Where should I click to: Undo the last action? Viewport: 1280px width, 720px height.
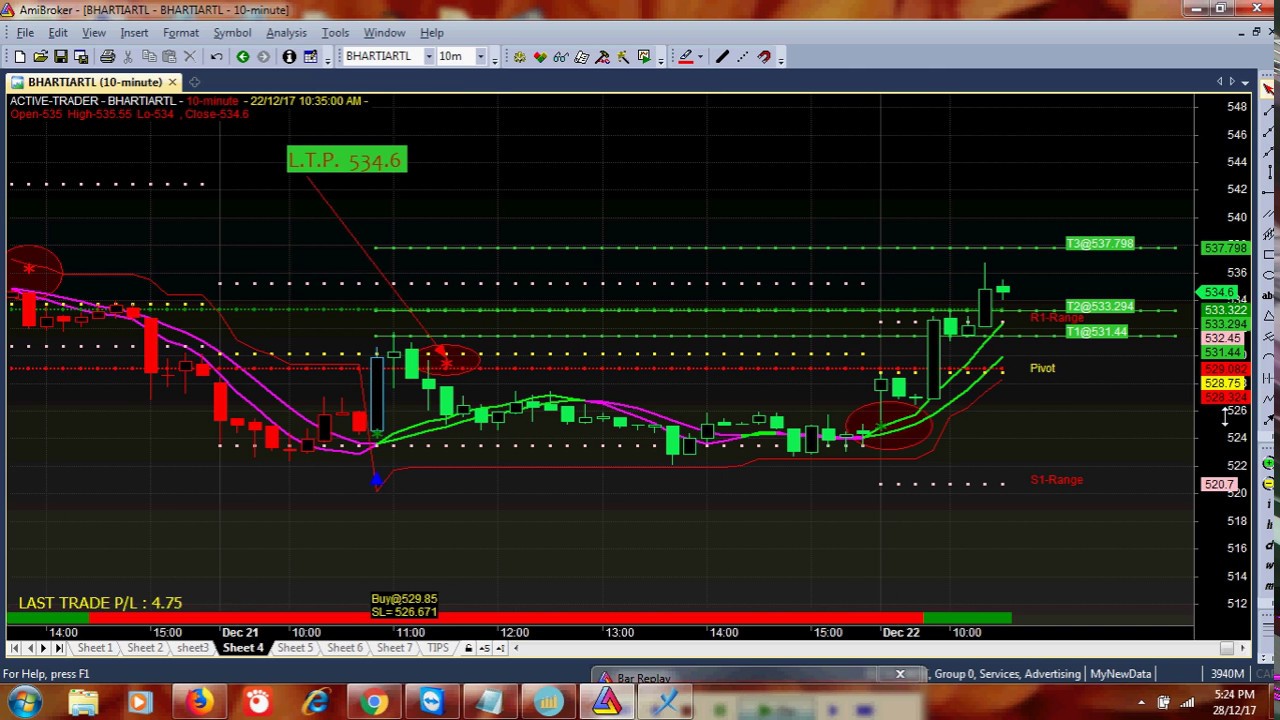pos(216,57)
